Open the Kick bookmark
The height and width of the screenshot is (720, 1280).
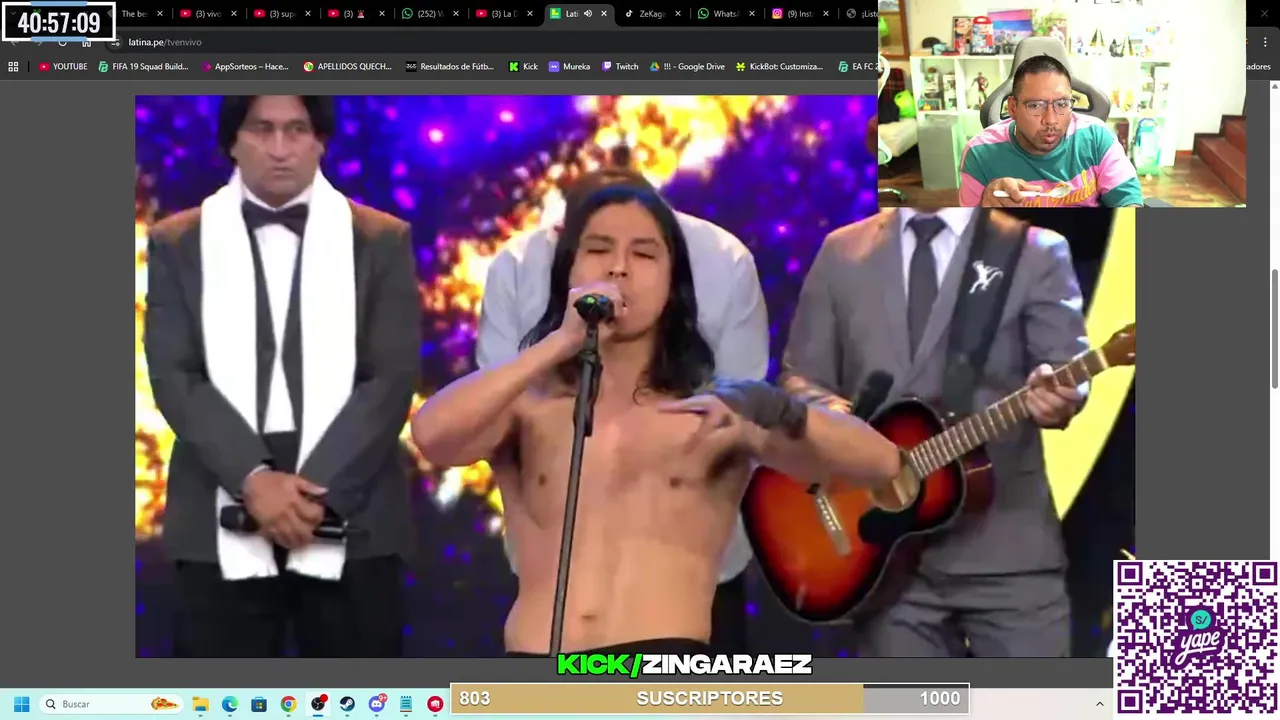[523, 66]
